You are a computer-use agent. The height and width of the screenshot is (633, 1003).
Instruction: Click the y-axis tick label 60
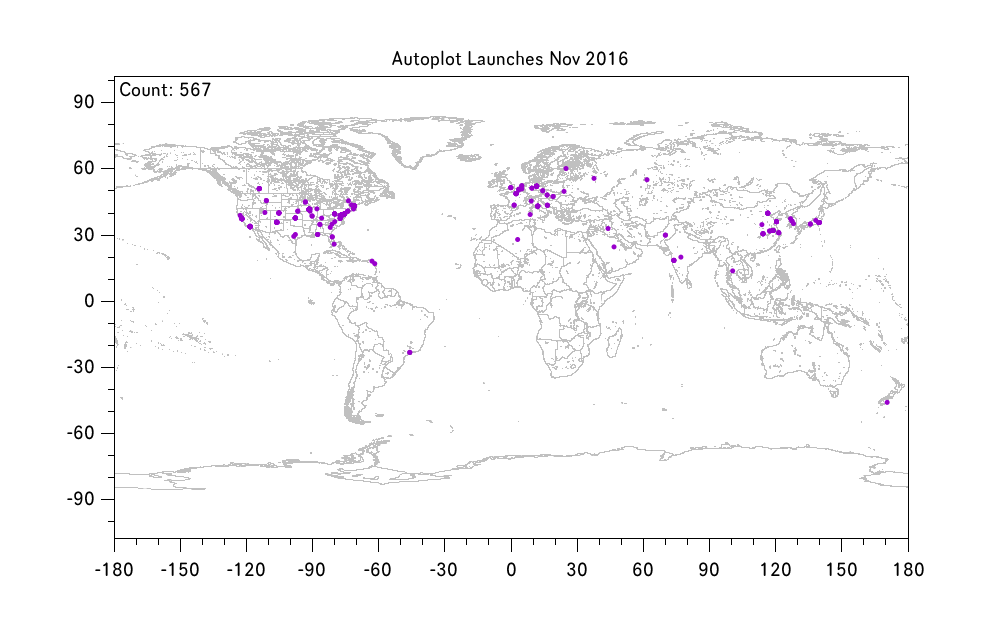tap(83, 168)
